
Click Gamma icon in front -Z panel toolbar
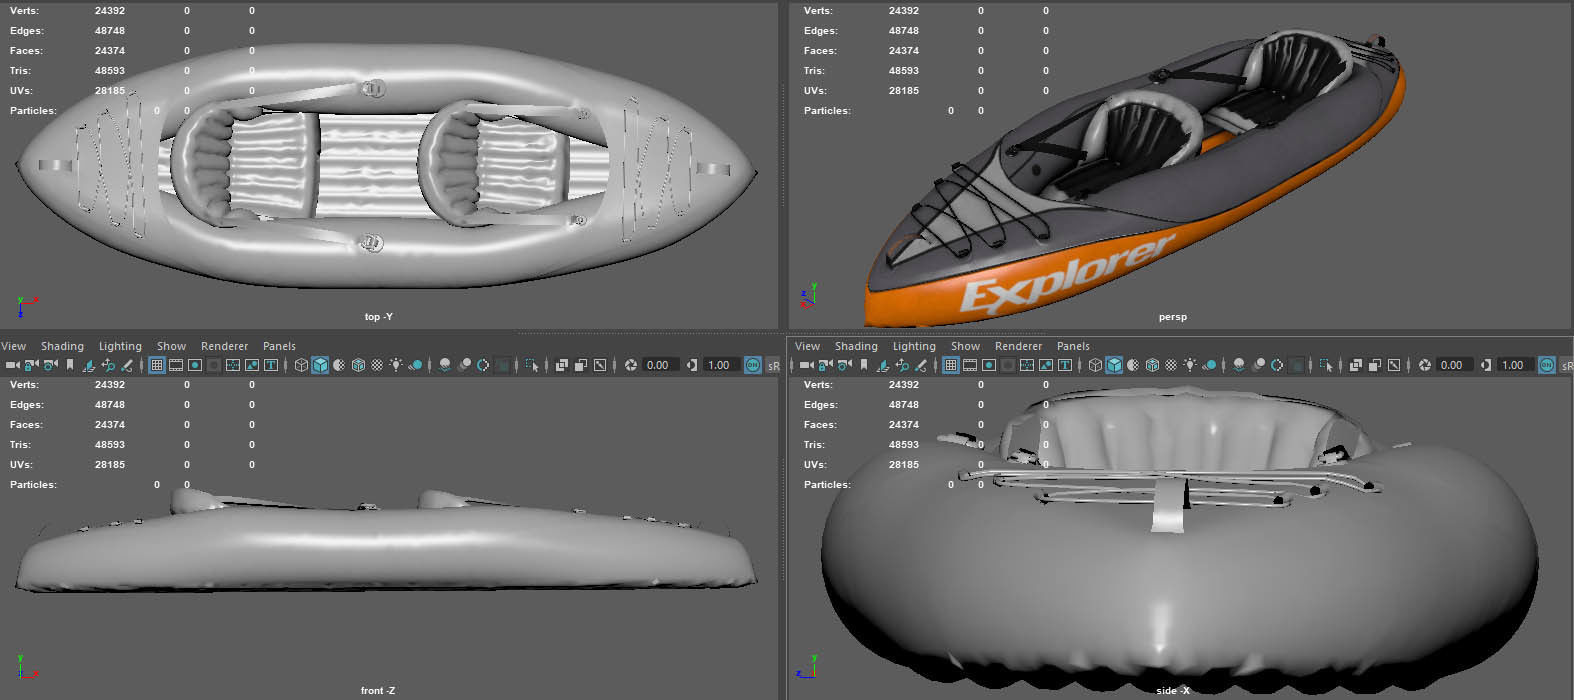click(x=691, y=365)
